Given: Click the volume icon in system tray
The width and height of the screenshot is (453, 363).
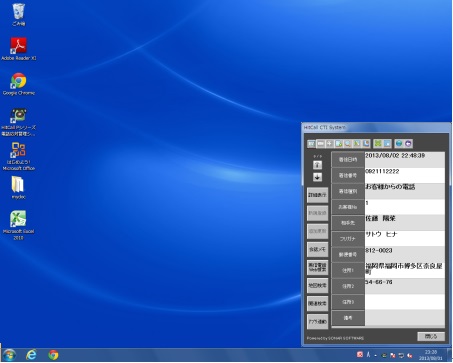Looking at the screenshot, I should point(410,355).
